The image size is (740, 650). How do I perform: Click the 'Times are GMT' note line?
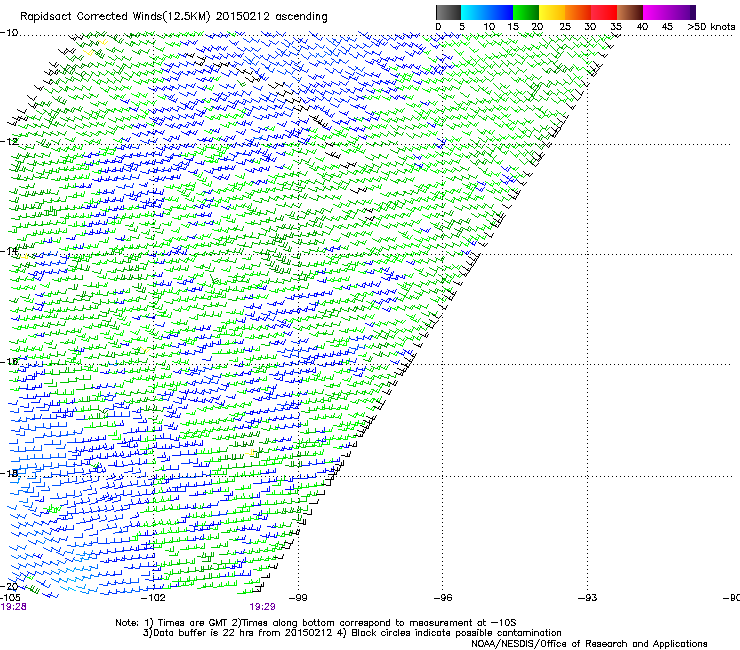pyautogui.click(x=316, y=623)
